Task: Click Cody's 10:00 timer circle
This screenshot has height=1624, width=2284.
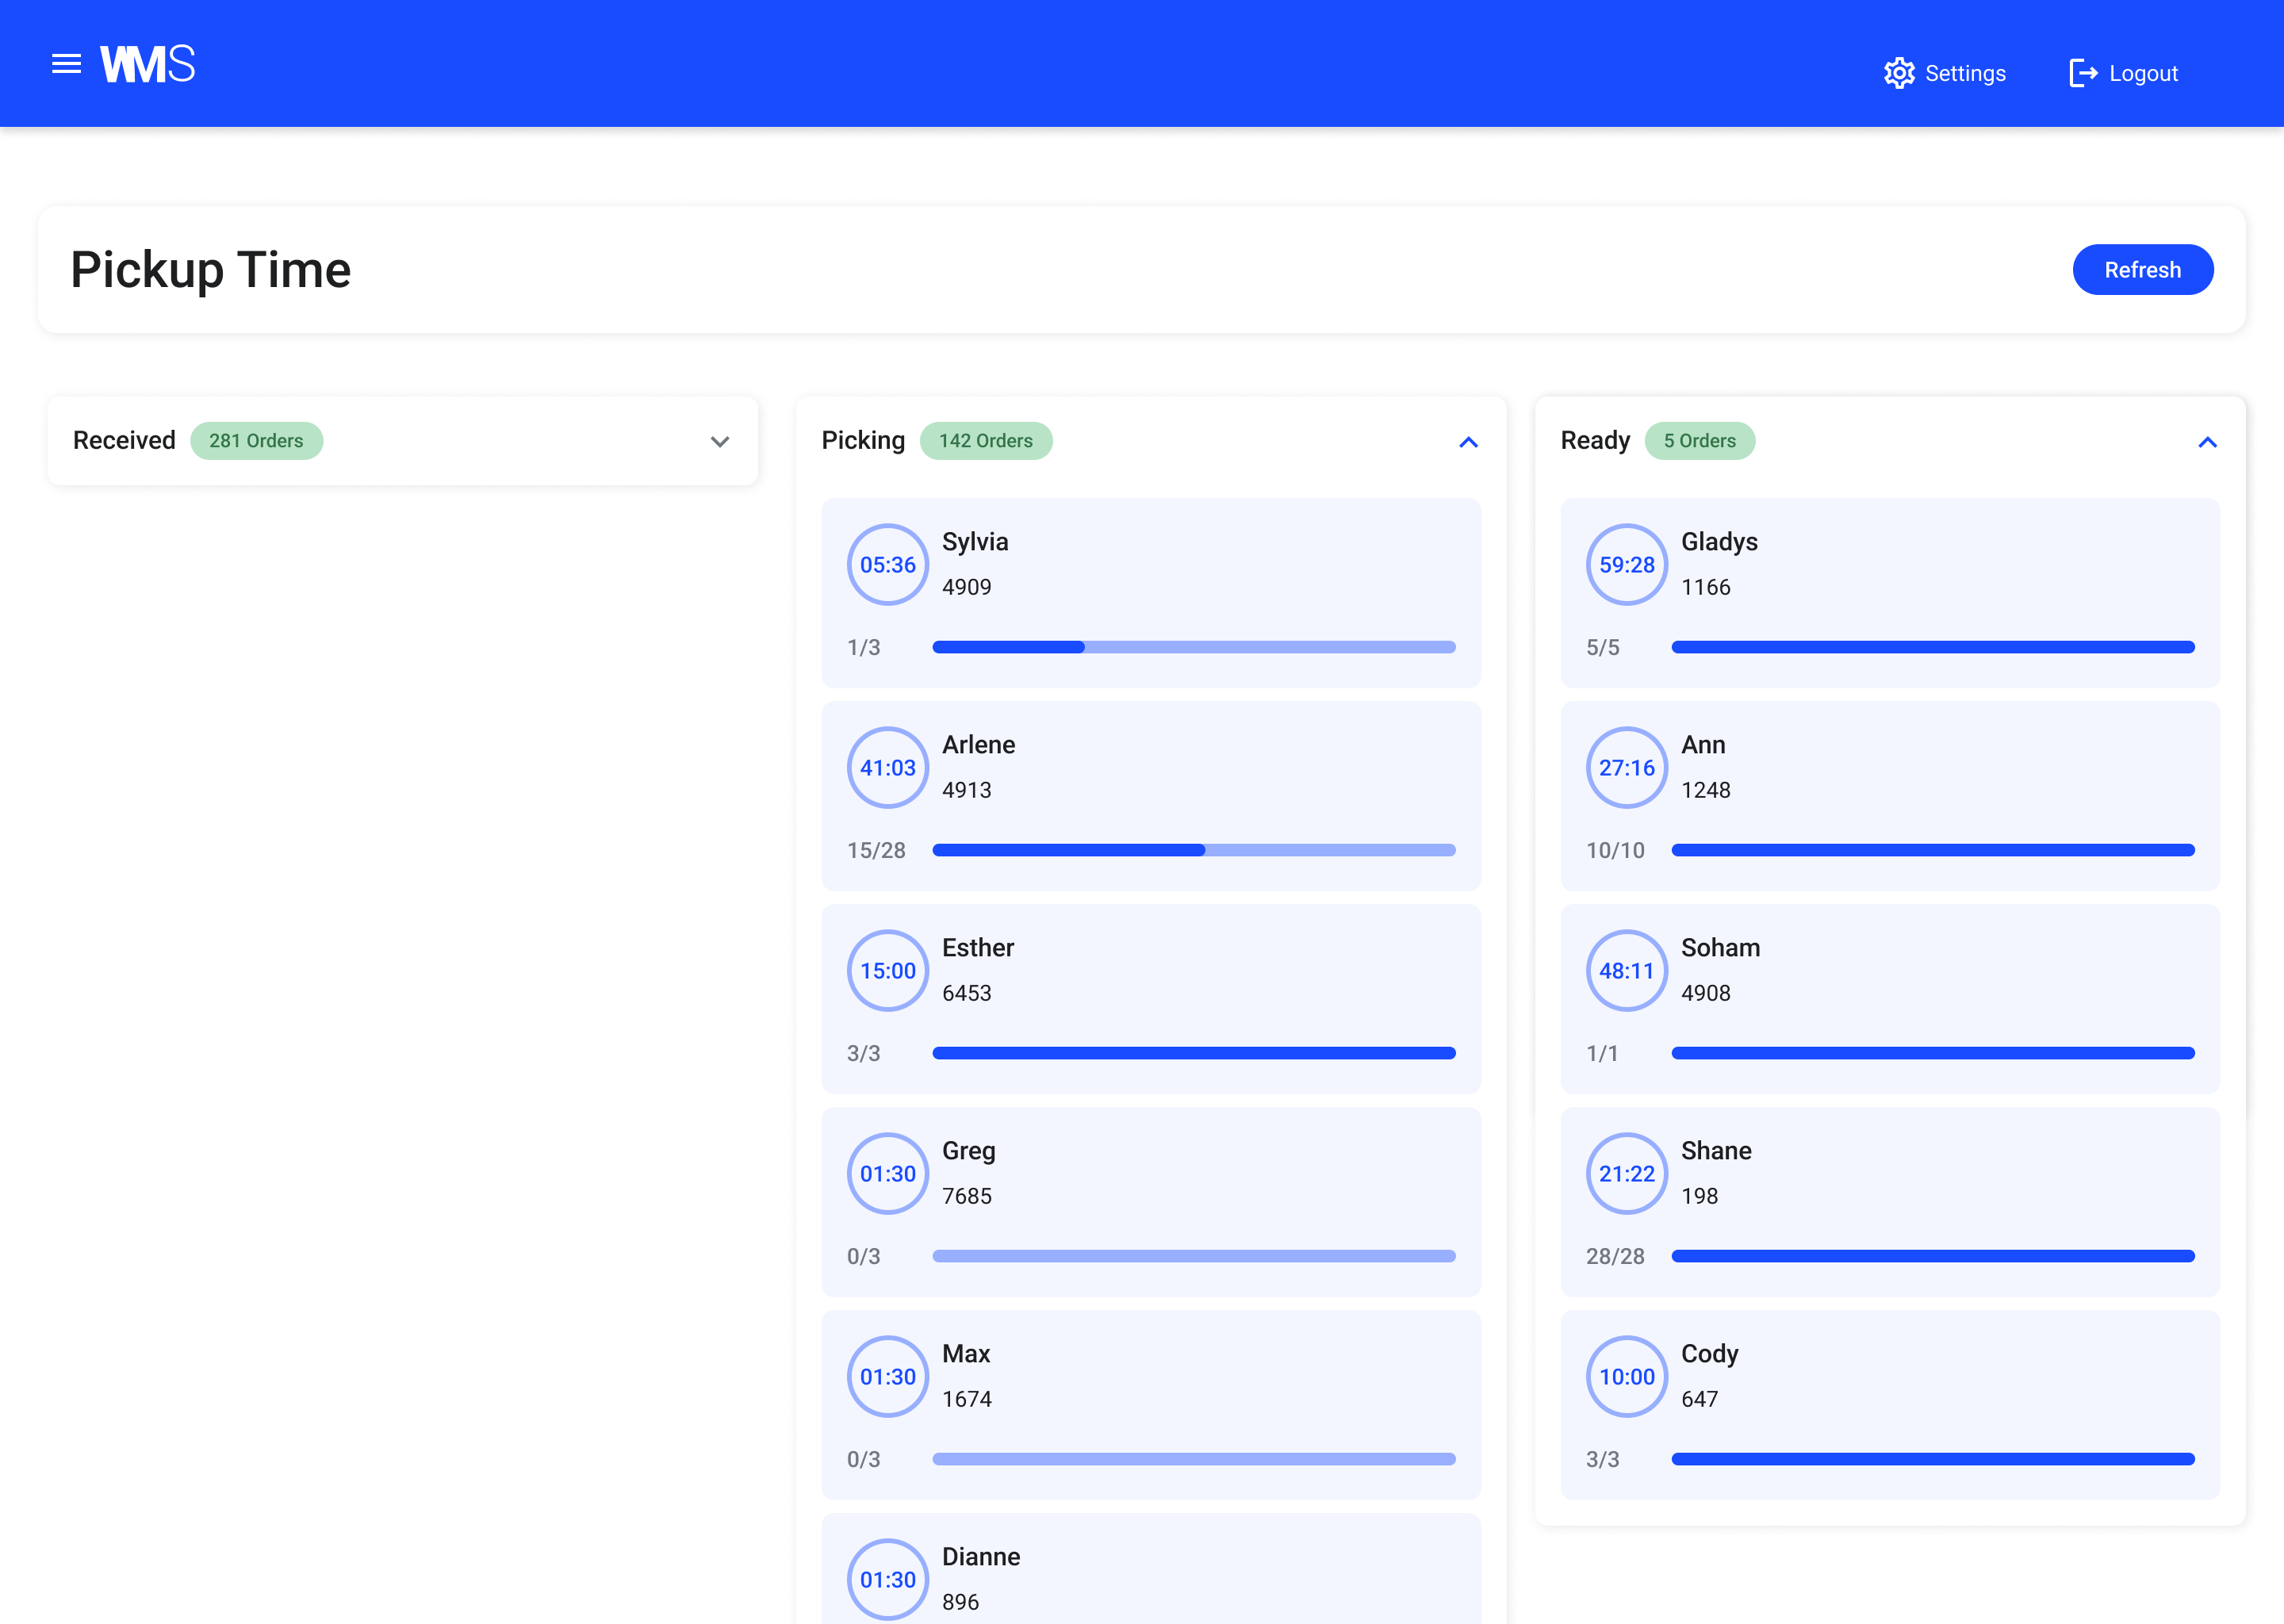Action: pyautogui.click(x=1626, y=1377)
